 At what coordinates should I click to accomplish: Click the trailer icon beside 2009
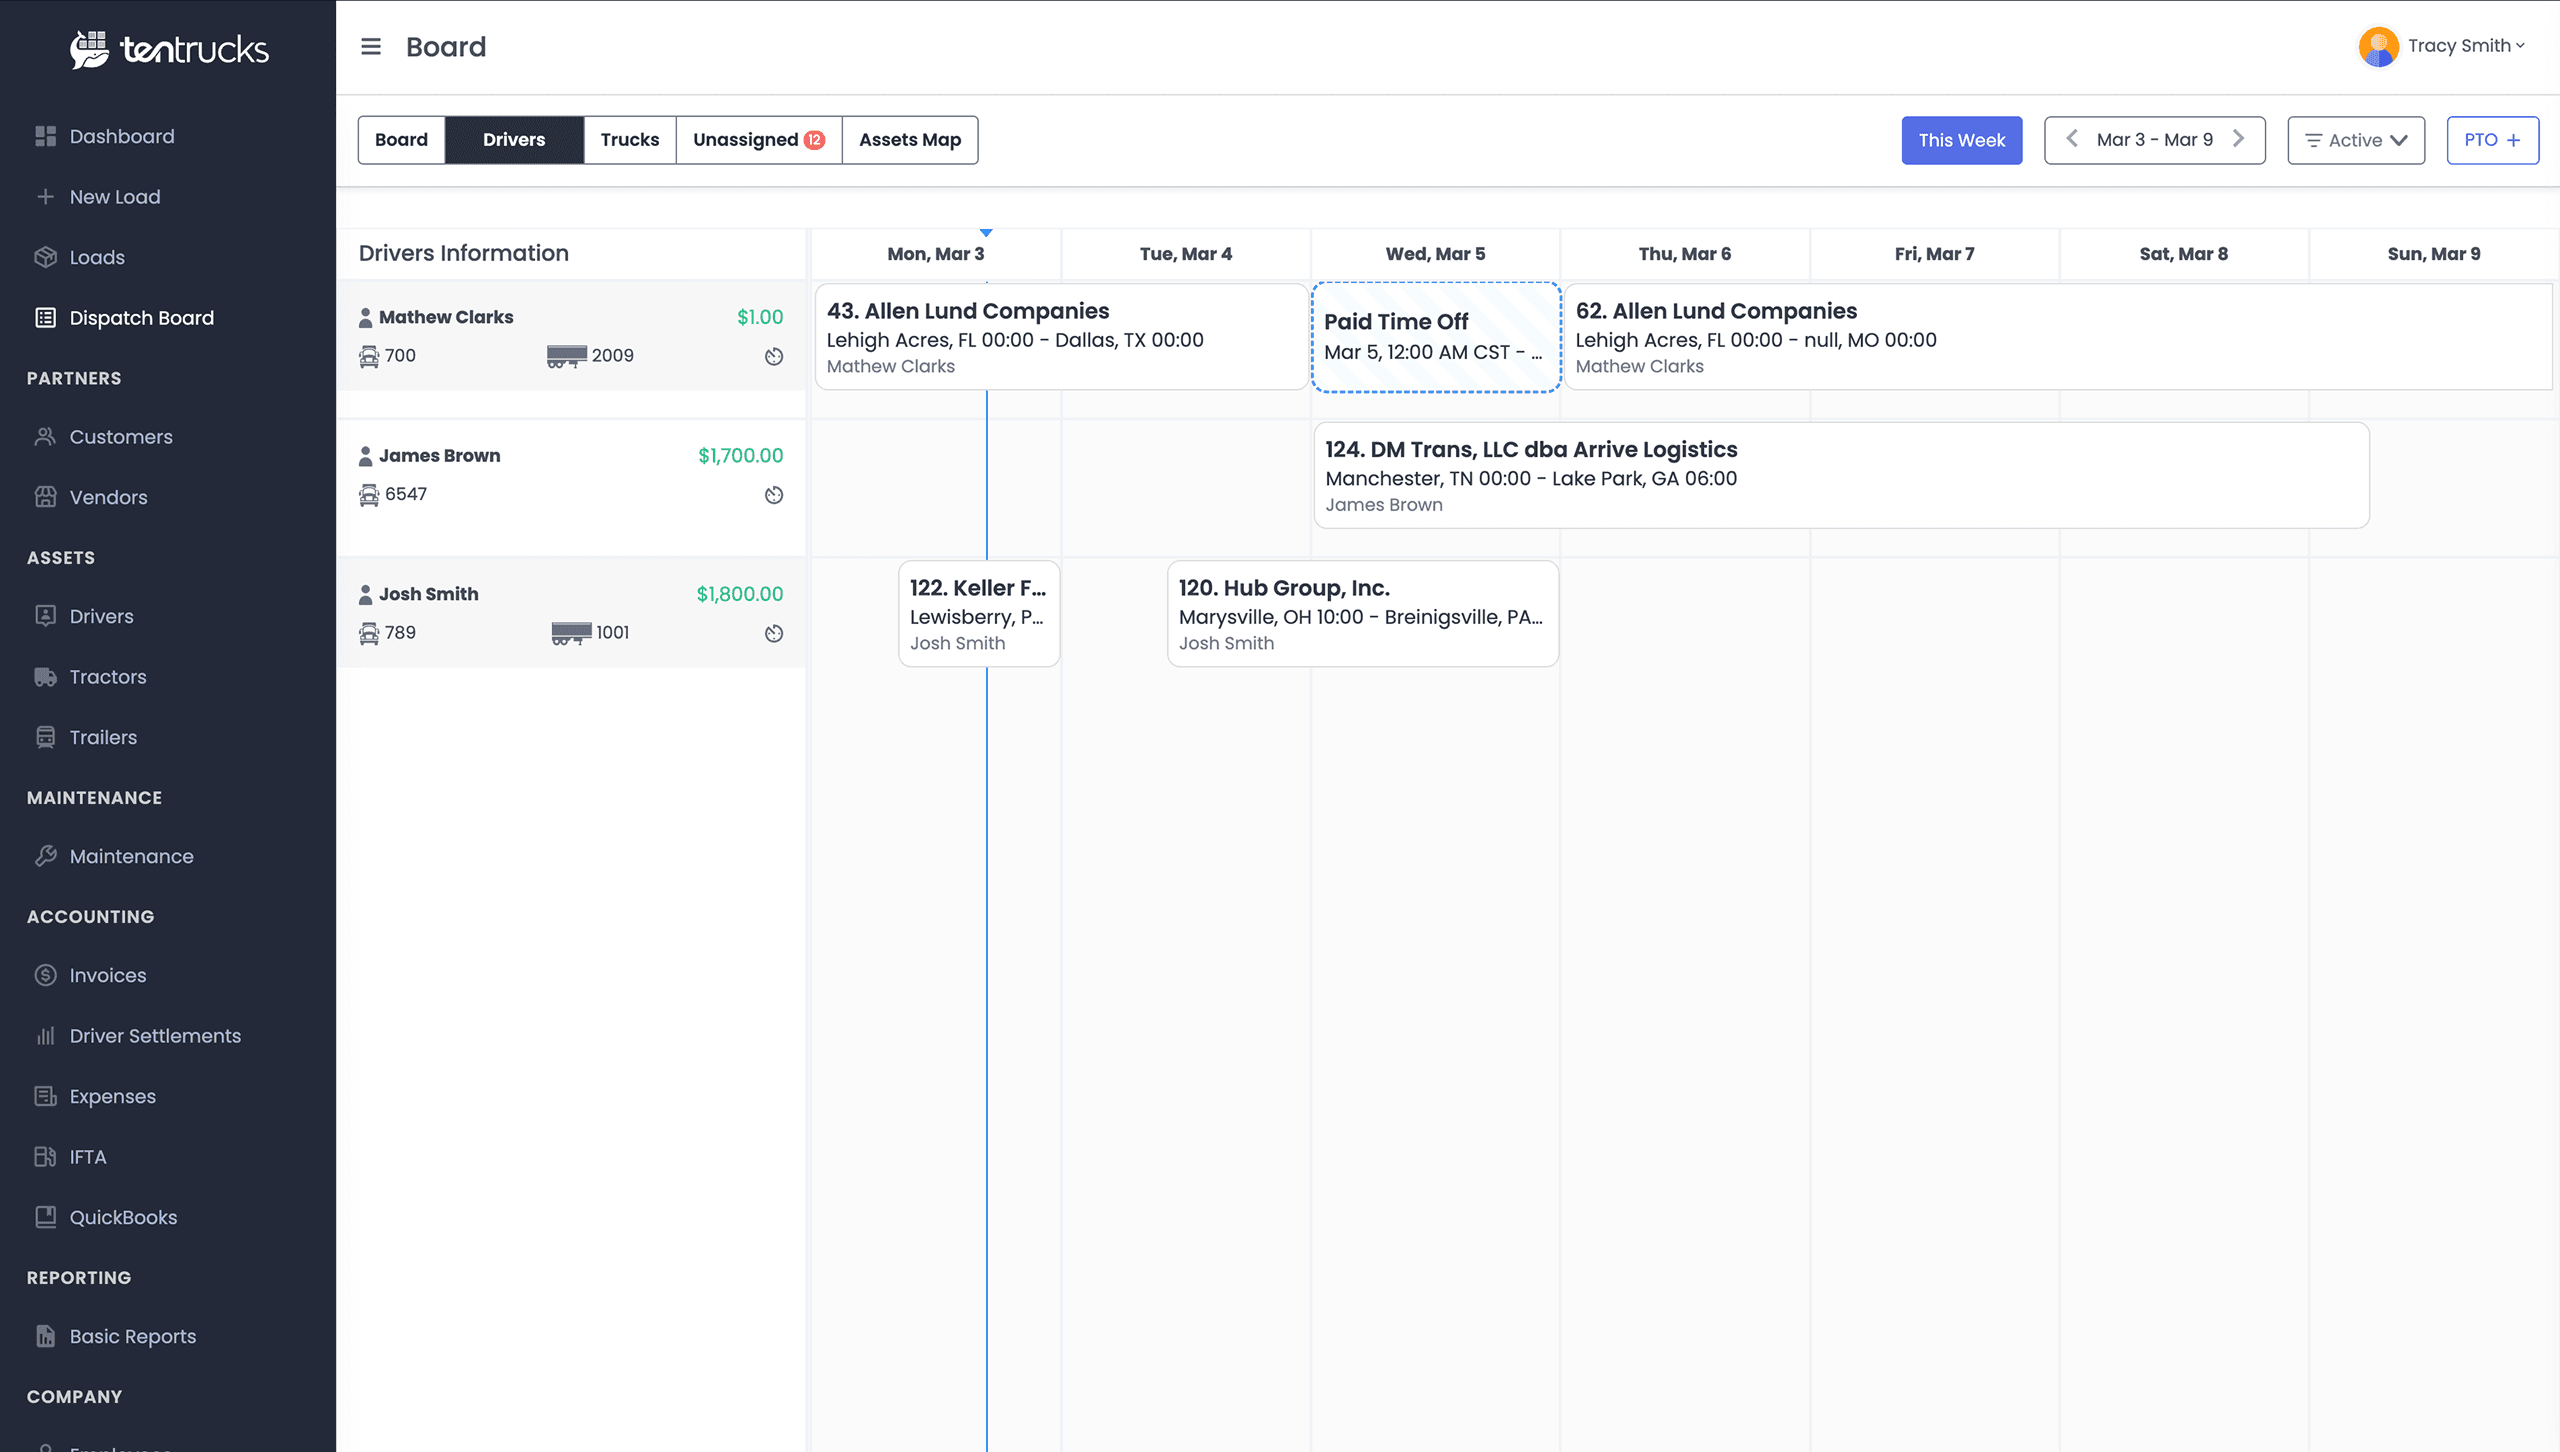tap(566, 355)
